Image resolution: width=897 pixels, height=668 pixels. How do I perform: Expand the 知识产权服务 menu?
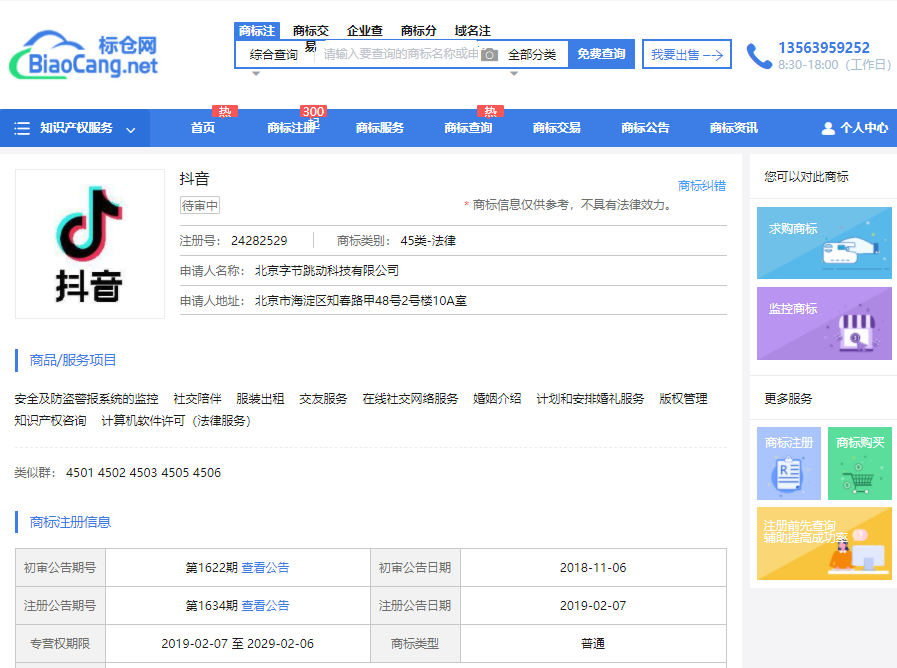[75, 128]
